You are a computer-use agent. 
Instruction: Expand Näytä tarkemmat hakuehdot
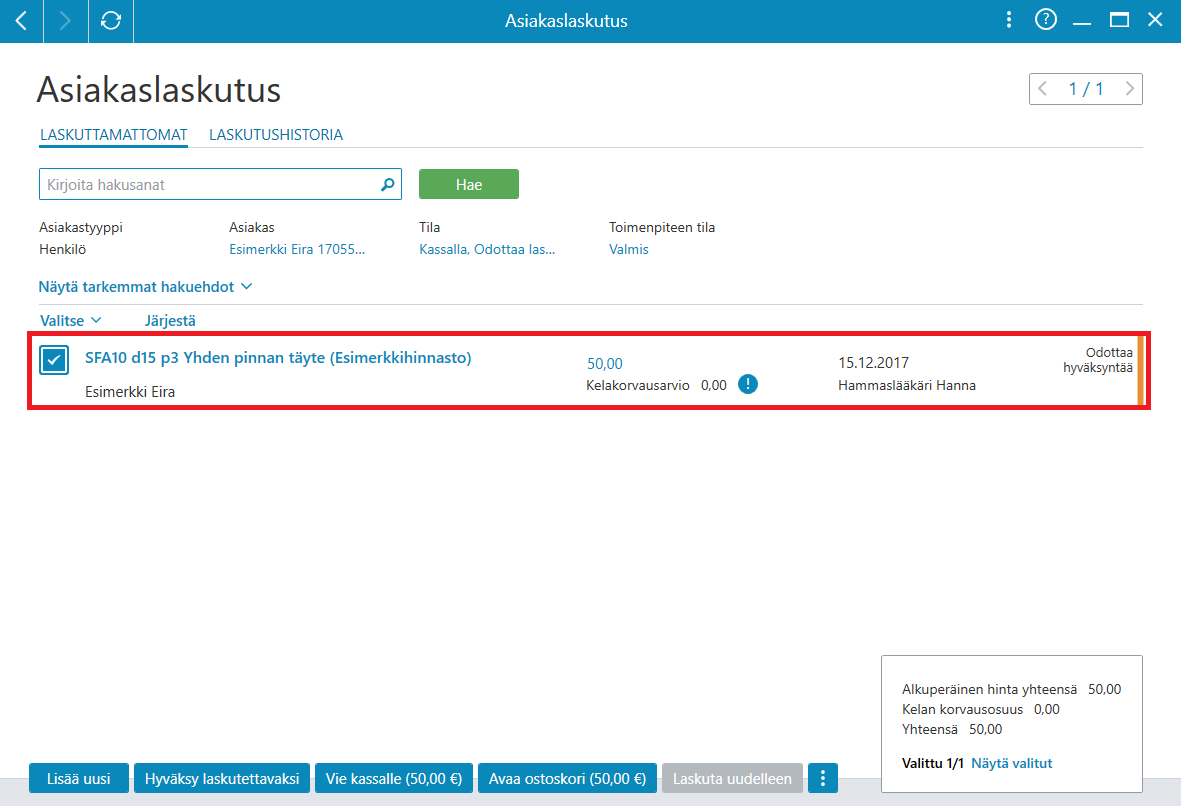pos(145,287)
